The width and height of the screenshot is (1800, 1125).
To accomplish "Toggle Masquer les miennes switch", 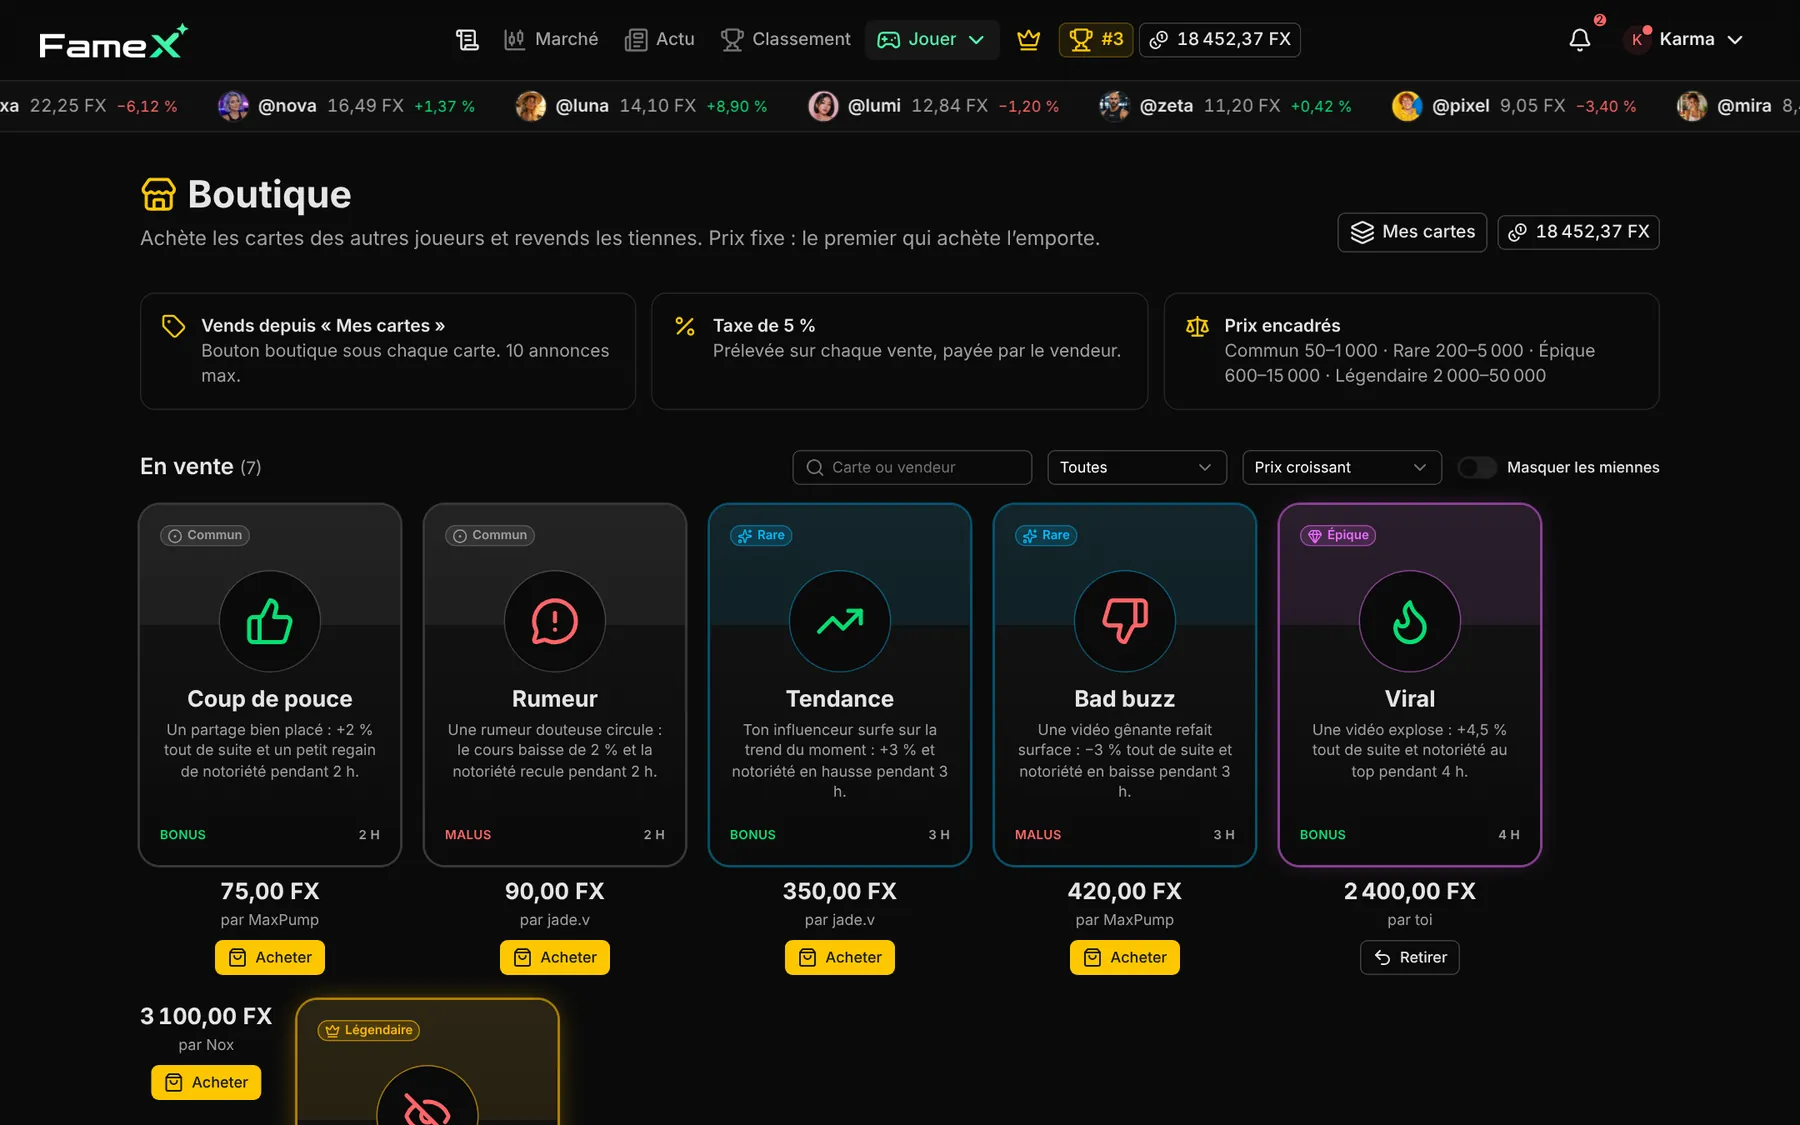I will (1477, 467).
